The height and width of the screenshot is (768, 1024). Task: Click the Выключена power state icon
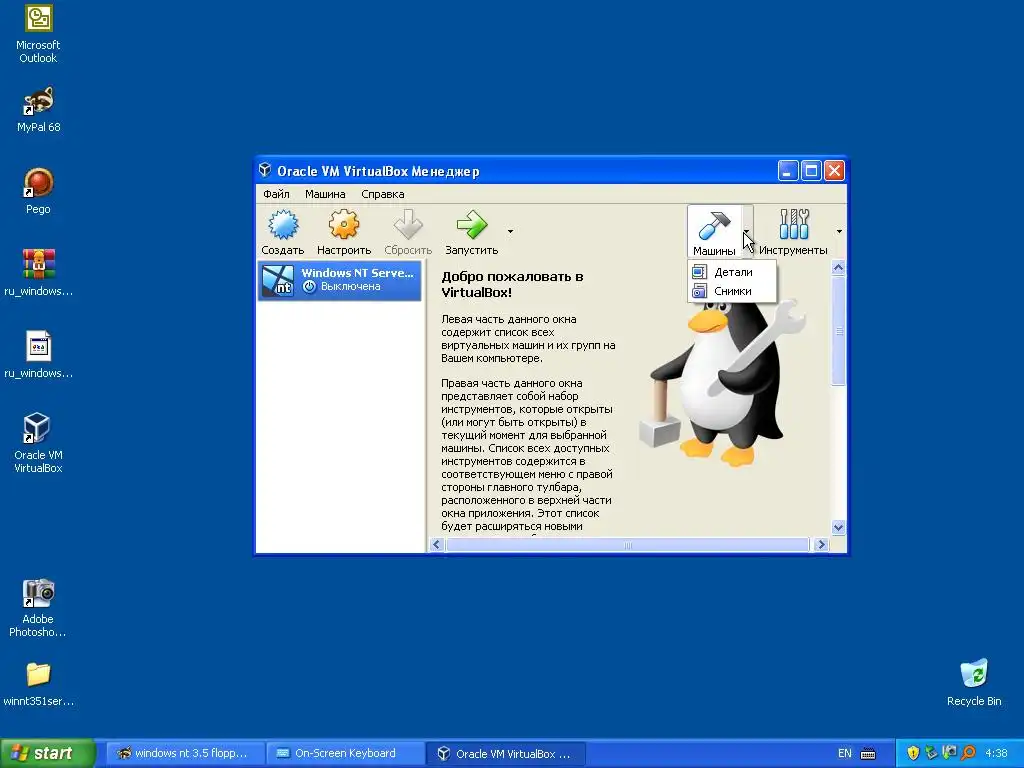tap(310, 287)
